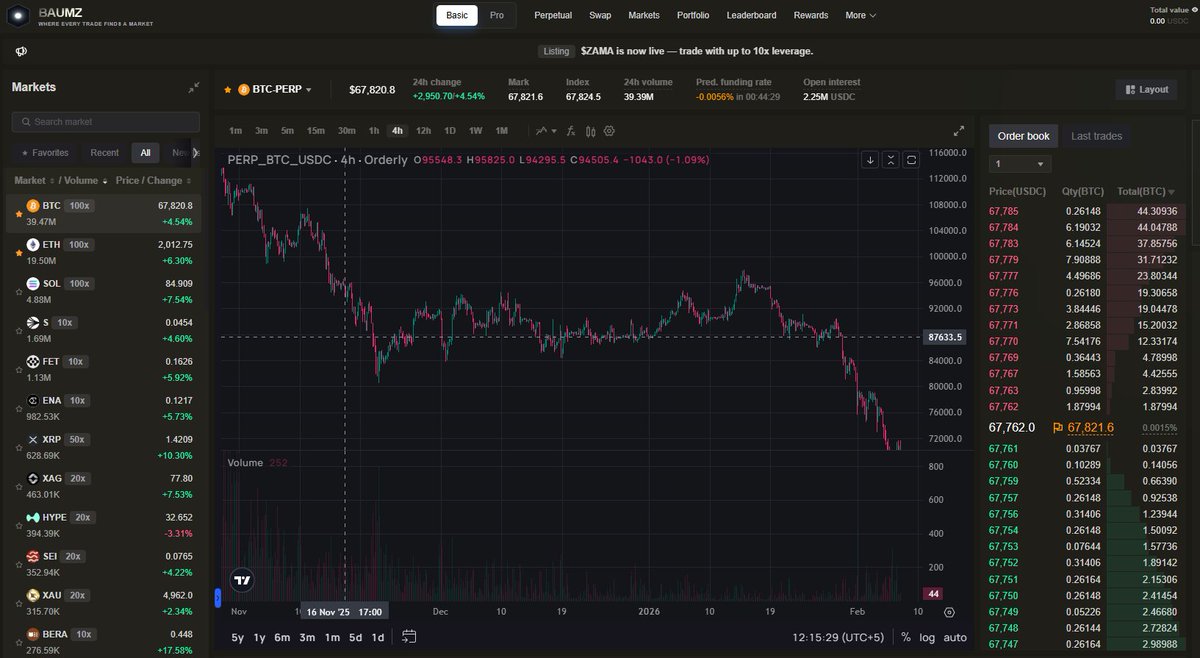
Task: Click the BAUMZ logo icon
Action: (x=18, y=15)
